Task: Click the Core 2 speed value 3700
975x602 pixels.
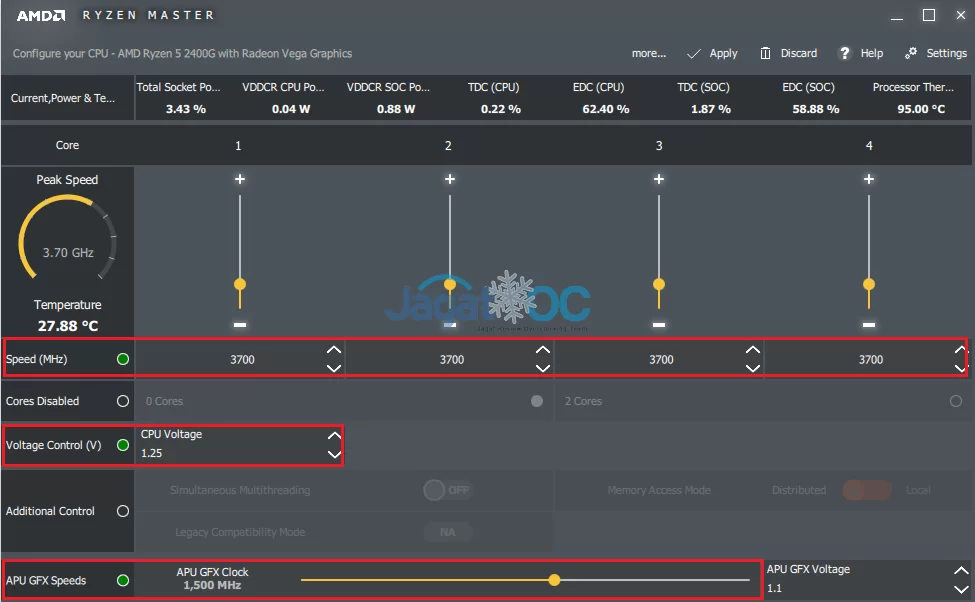Action: (x=452, y=359)
